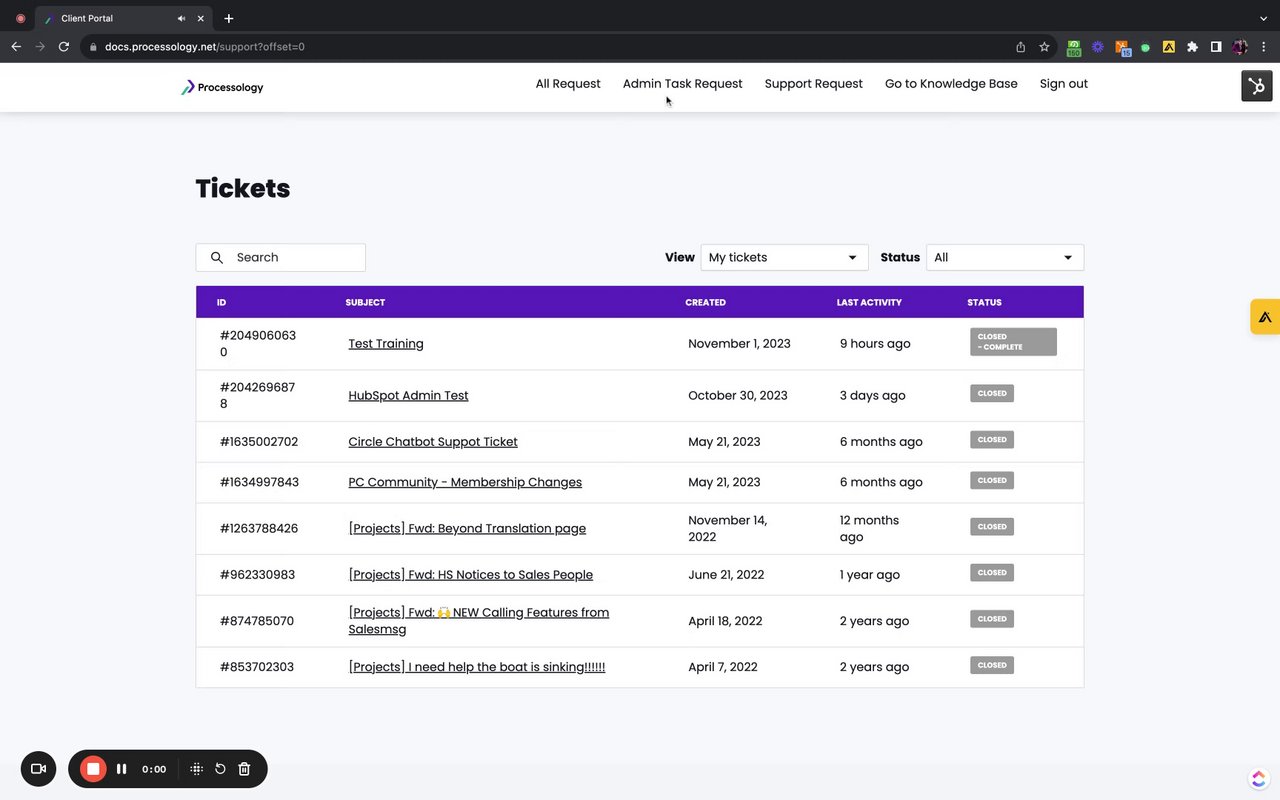Image resolution: width=1280 pixels, height=800 pixels.
Task: Click Sign out
Action: click(1063, 84)
